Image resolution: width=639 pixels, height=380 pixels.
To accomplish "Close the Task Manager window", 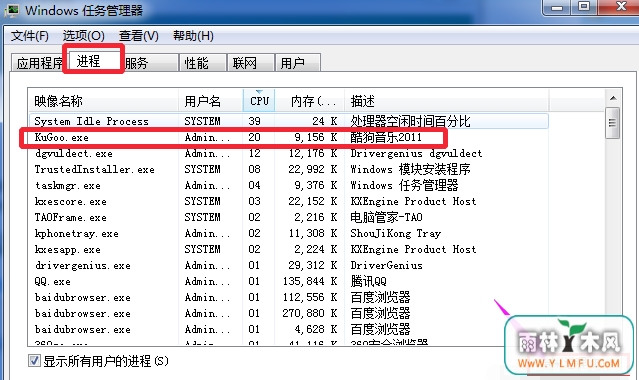I will [x=621, y=7].
